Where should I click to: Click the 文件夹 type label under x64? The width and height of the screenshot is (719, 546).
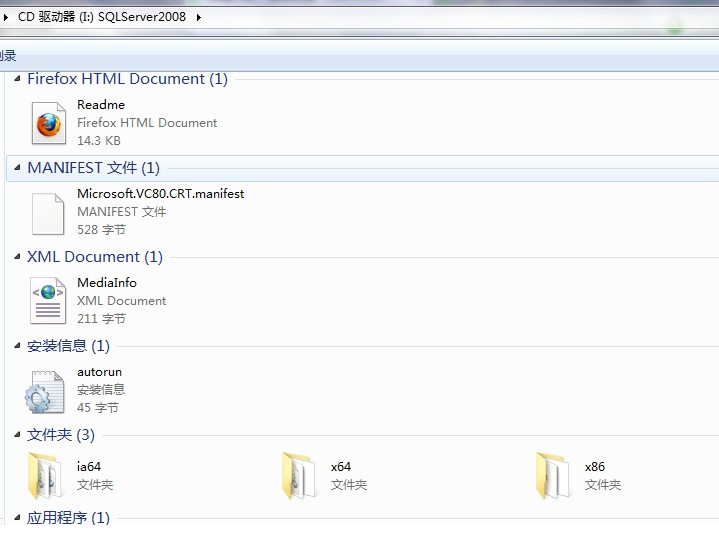point(349,485)
